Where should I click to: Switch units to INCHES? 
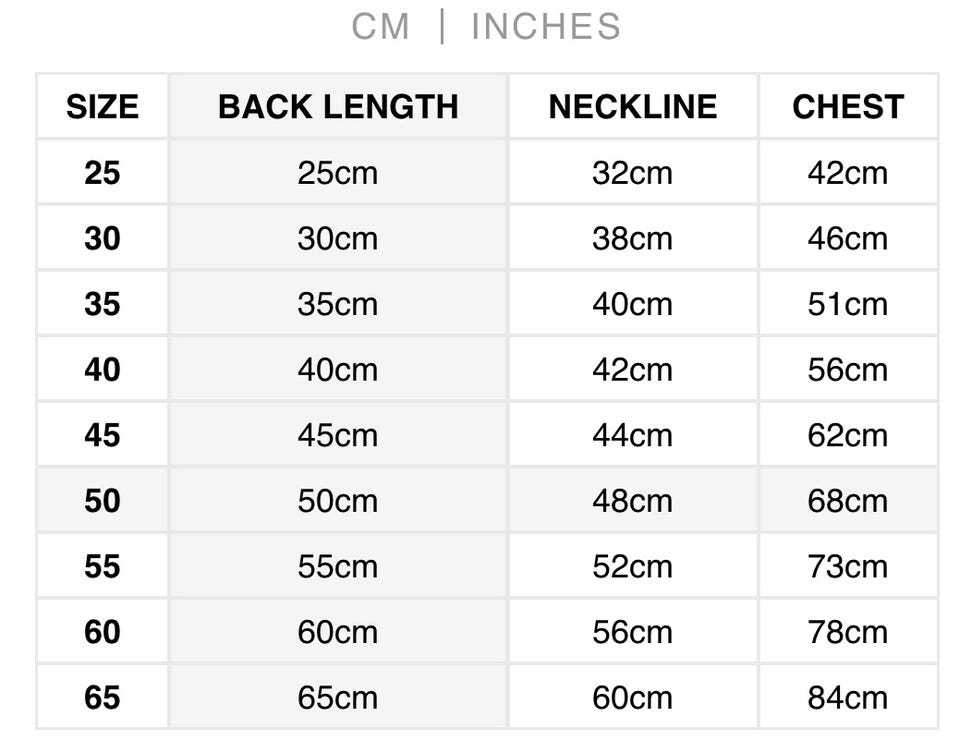(x=546, y=27)
